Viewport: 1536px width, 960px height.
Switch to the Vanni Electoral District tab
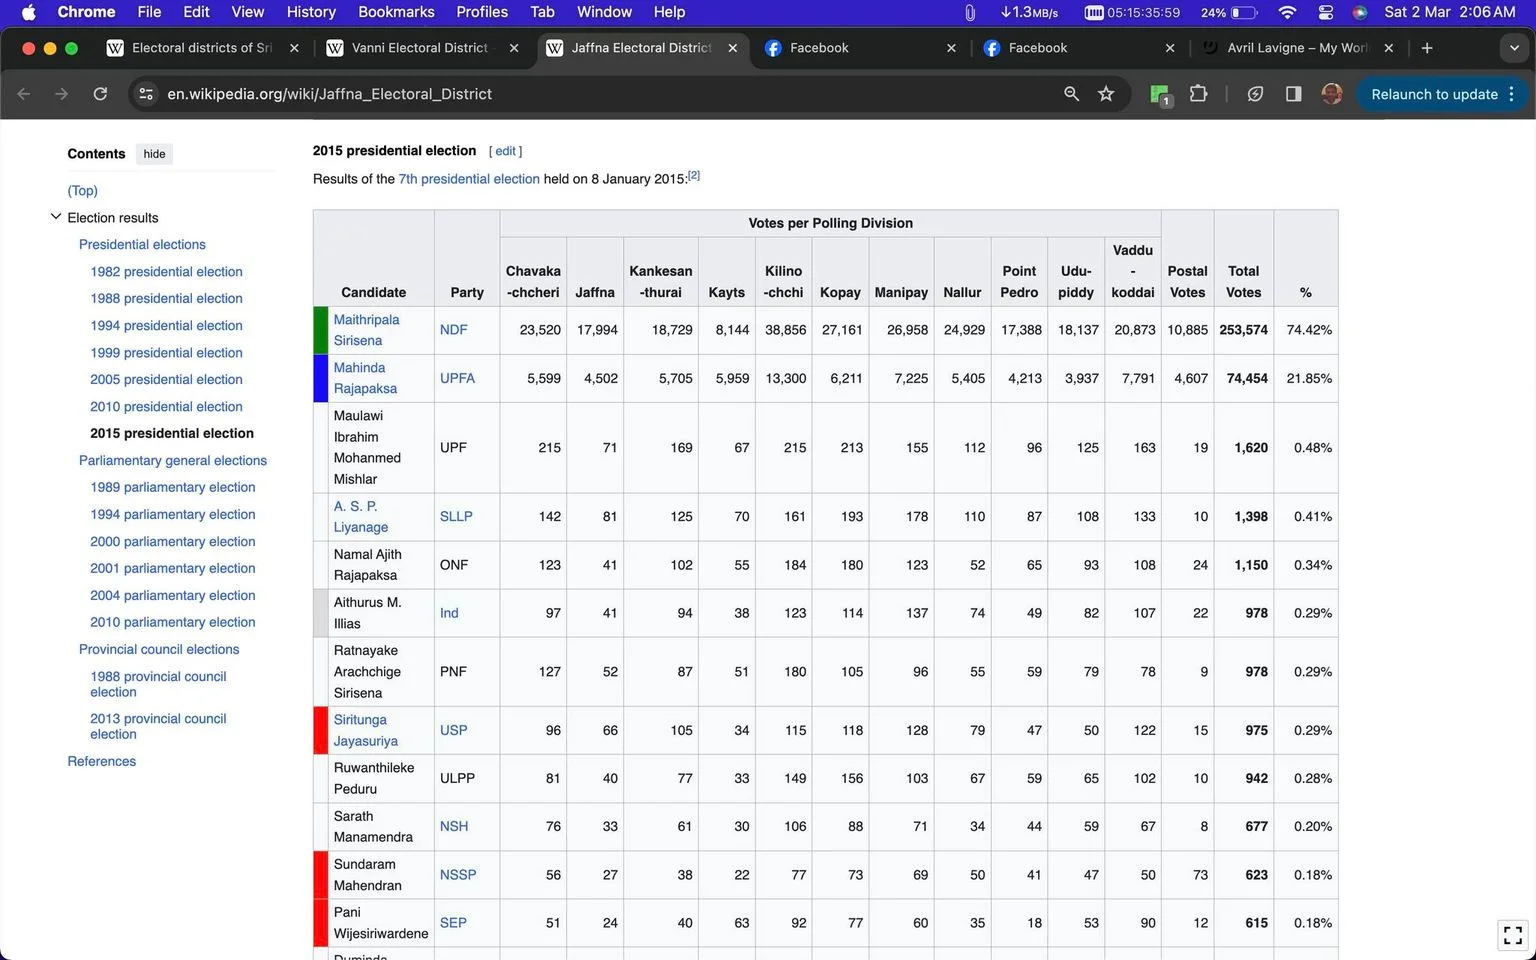point(420,48)
